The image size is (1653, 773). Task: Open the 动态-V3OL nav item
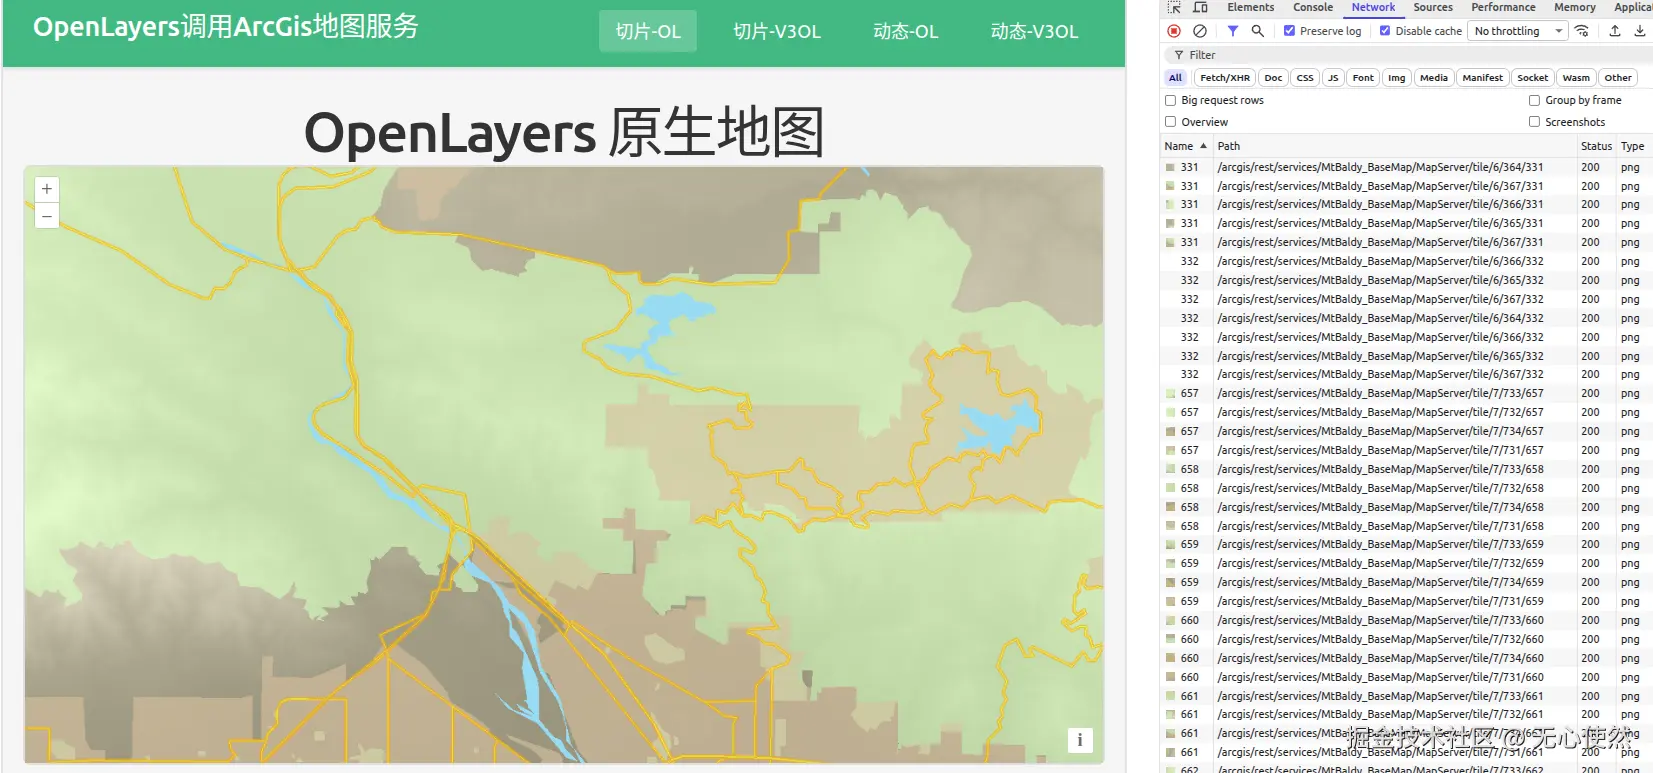[x=1035, y=31]
